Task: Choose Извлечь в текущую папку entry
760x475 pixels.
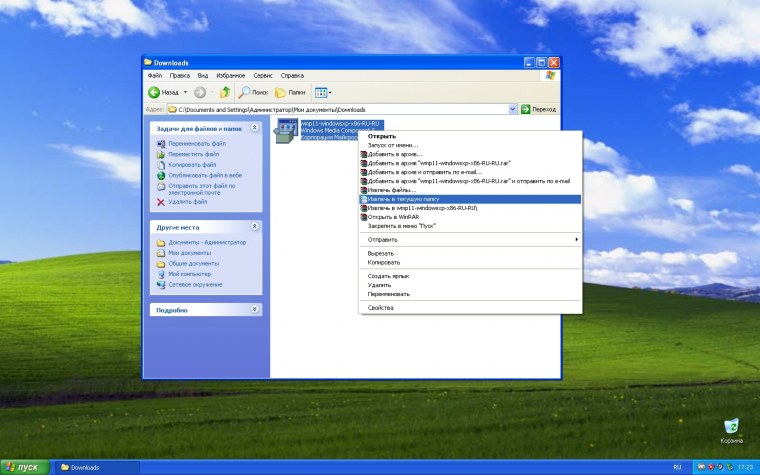Action: (x=470, y=199)
